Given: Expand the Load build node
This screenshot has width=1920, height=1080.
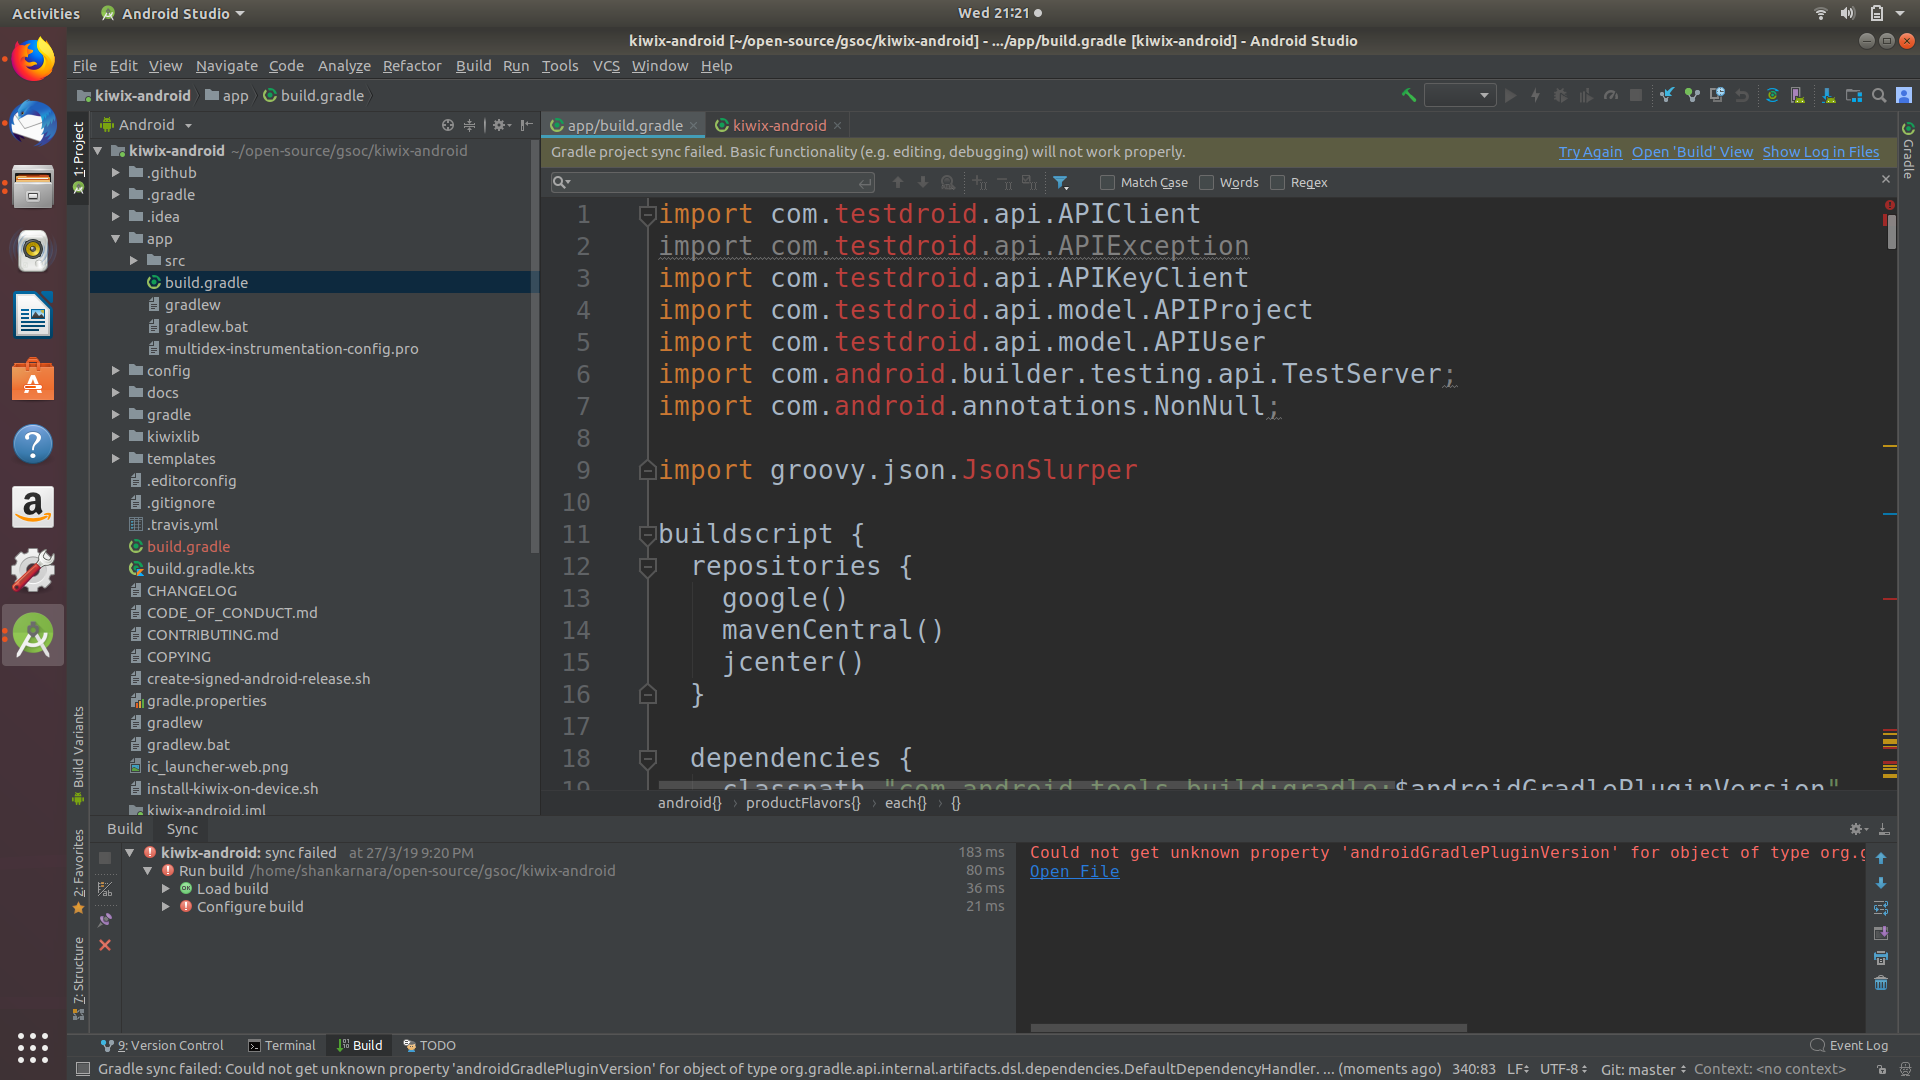Looking at the screenshot, I should (166, 889).
